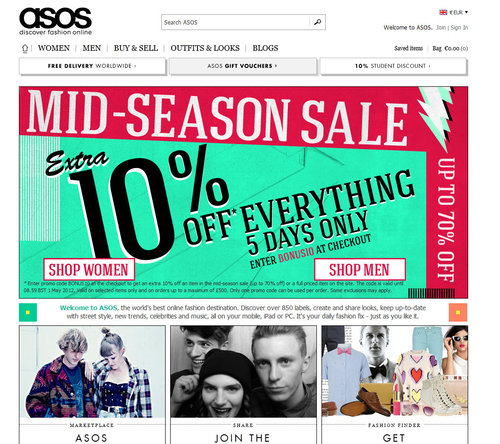Viewport: 500px width, 444px height.
Task: Open the Men menu
Action: 92,48
